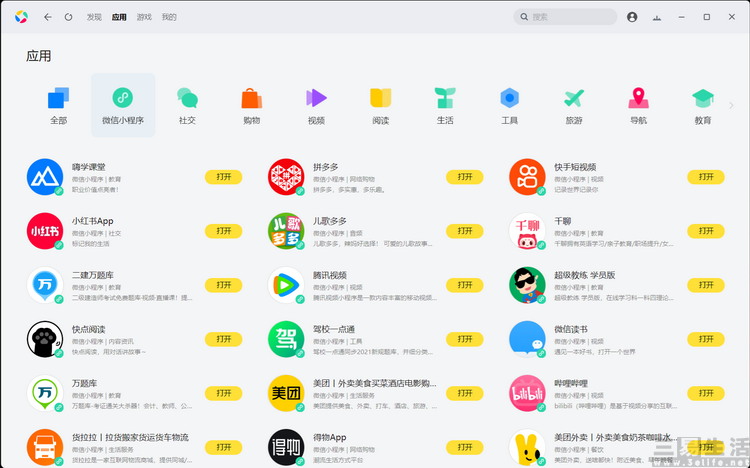The image size is (750, 468).
Task: Click the 千聊 app icon
Action: click(x=527, y=231)
